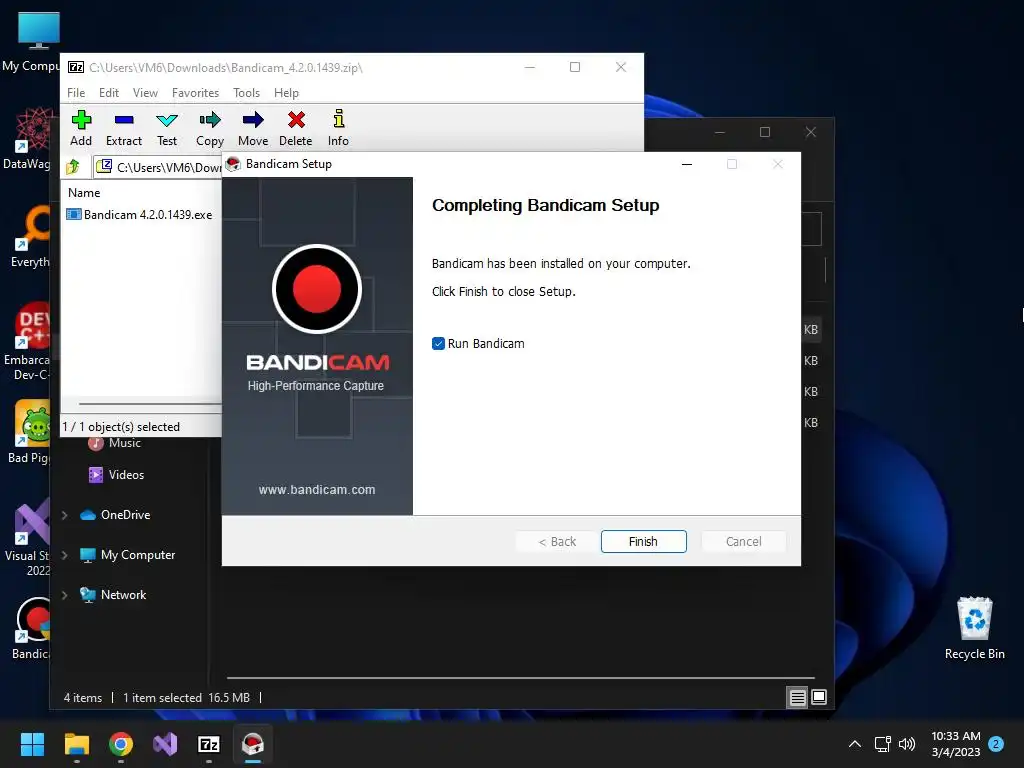1024x768 pixels.
Task: Close the File Explorer window
Action: click(810, 132)
